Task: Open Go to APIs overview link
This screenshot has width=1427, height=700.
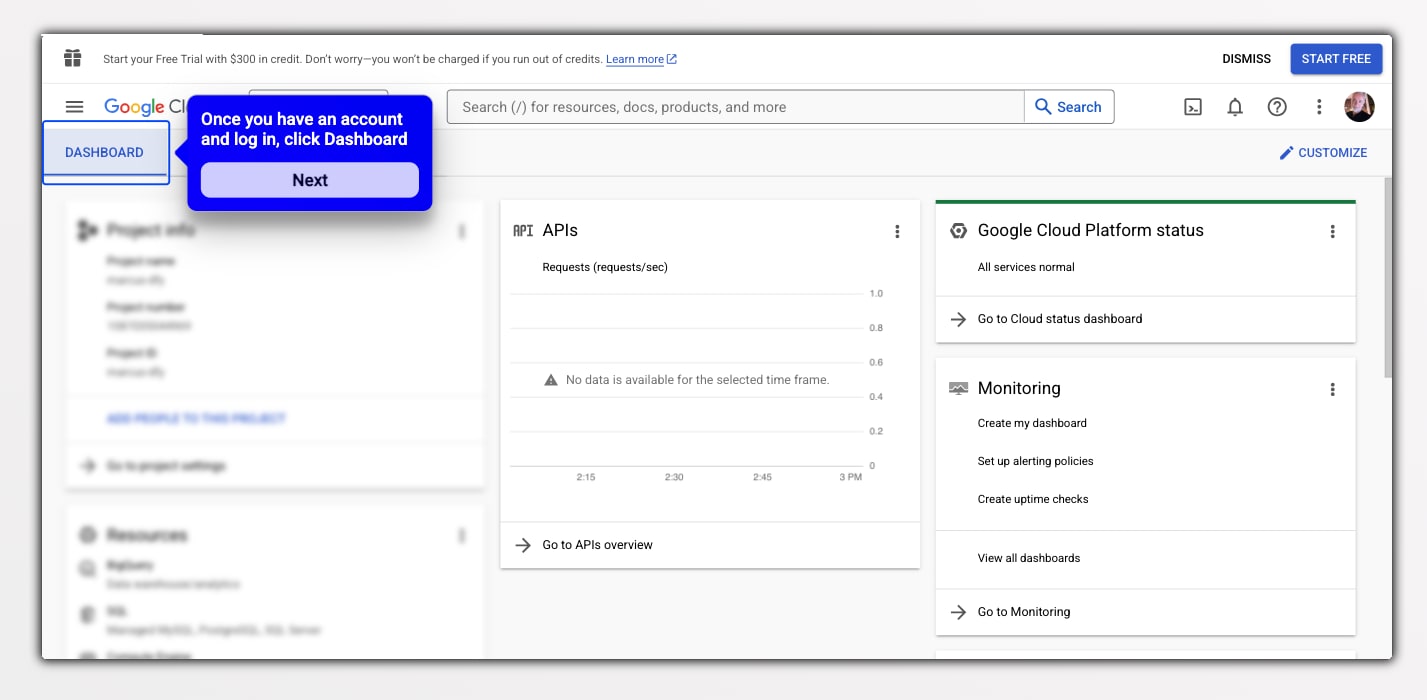Action: point(597,545)
